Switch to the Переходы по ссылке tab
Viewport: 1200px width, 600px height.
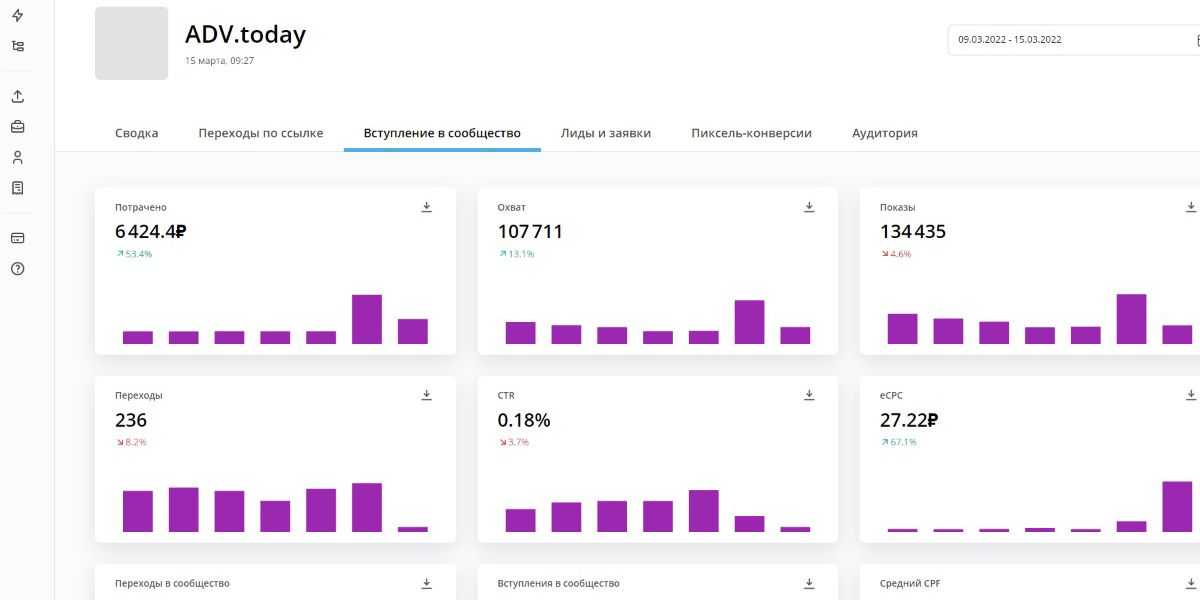pyautogui.click(x=260, y=133)
